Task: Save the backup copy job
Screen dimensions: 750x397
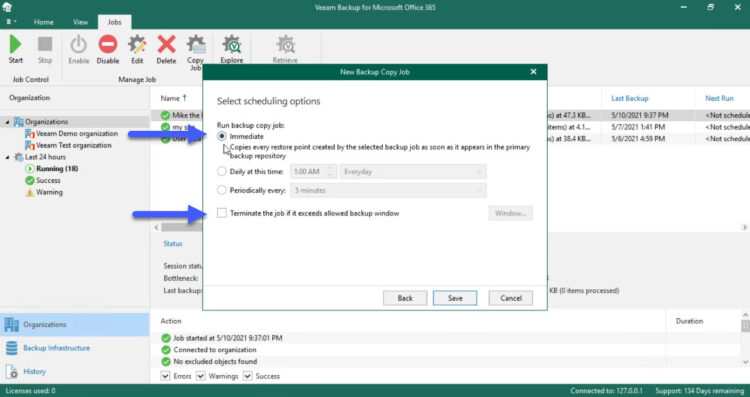Action: pyautogui.click(x=455, y=298)
